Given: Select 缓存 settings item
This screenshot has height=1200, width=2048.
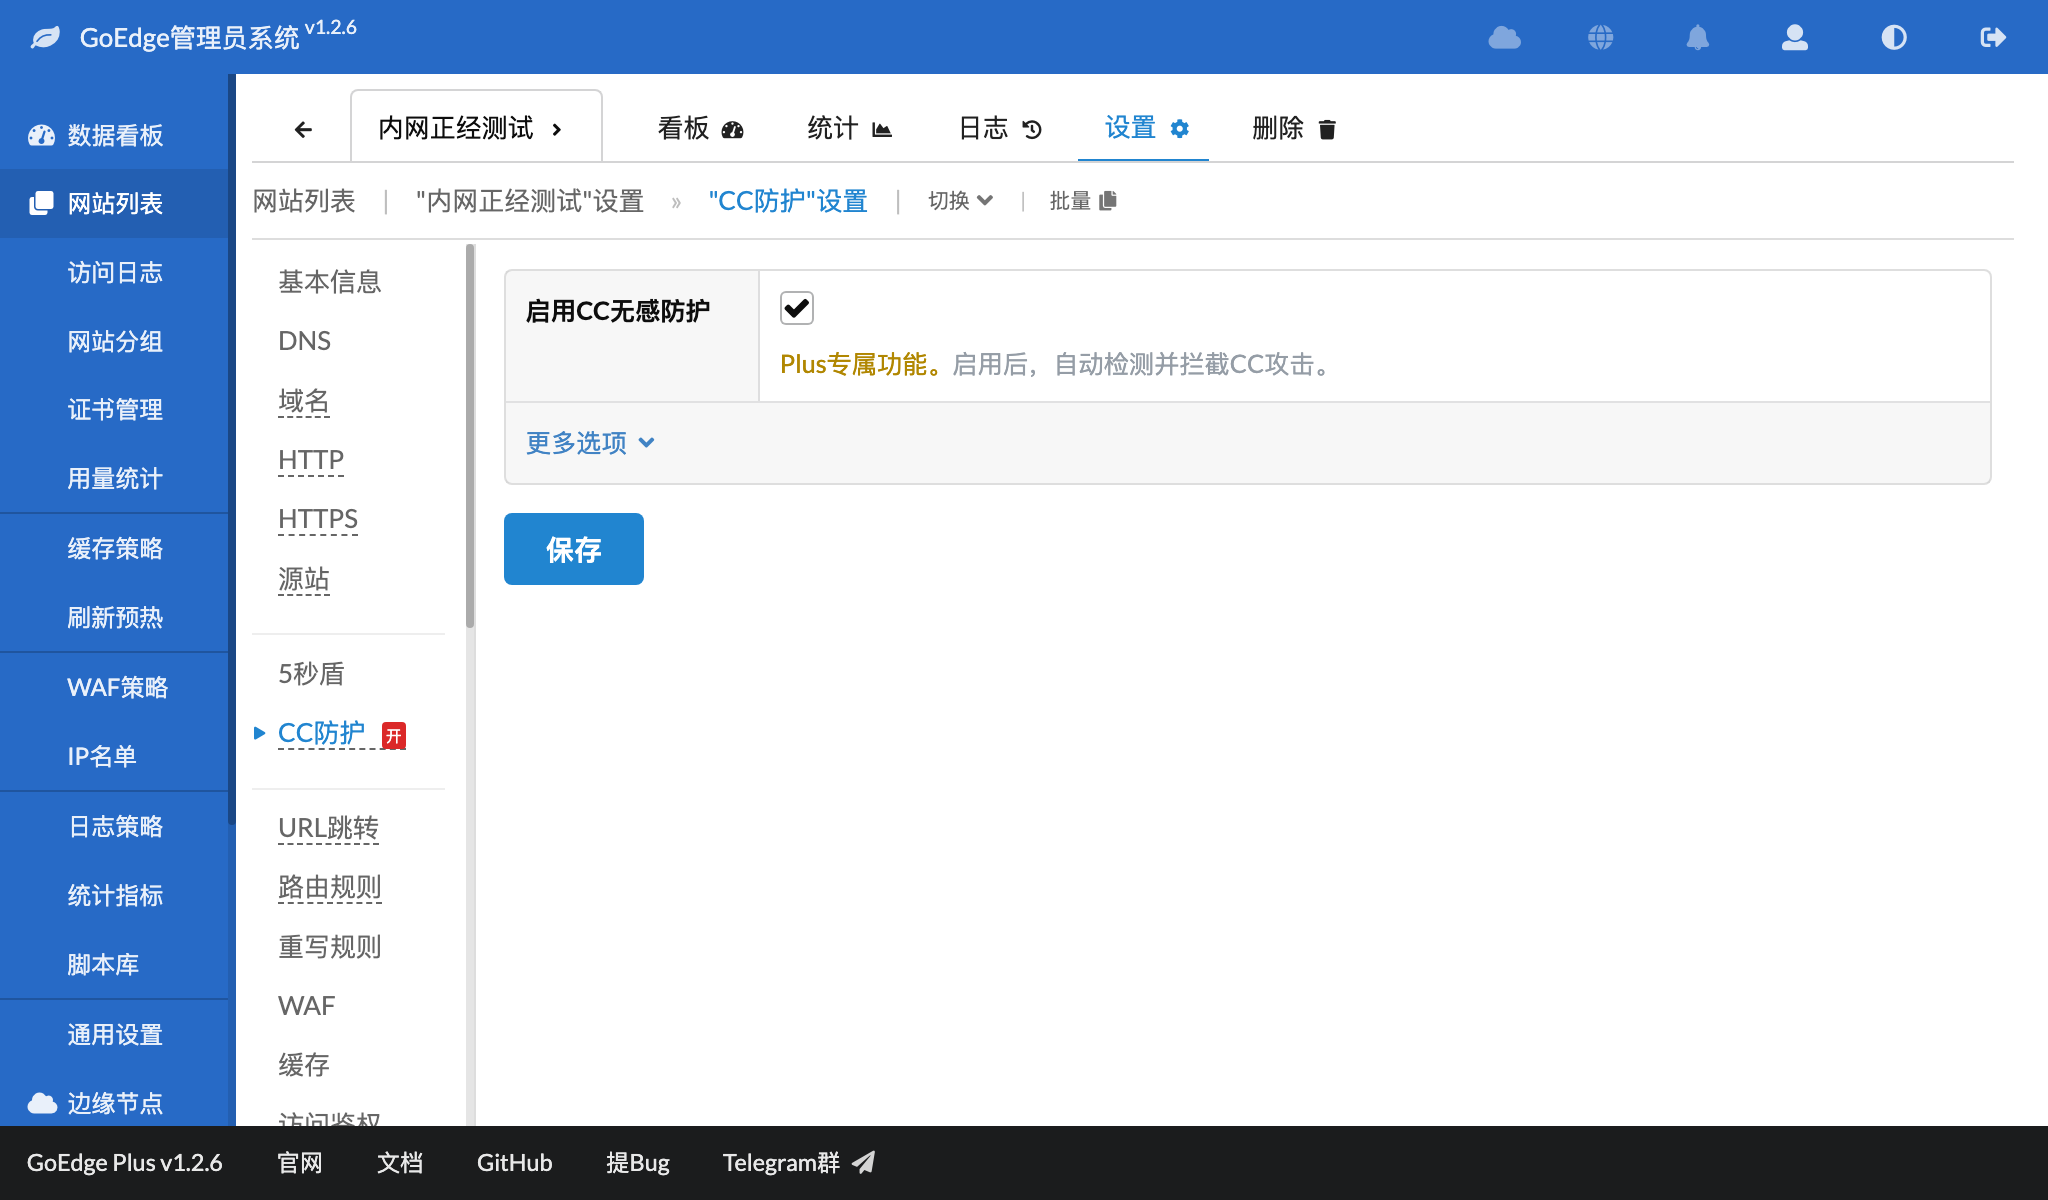Looking at the screenshot, I should 304,1065.
